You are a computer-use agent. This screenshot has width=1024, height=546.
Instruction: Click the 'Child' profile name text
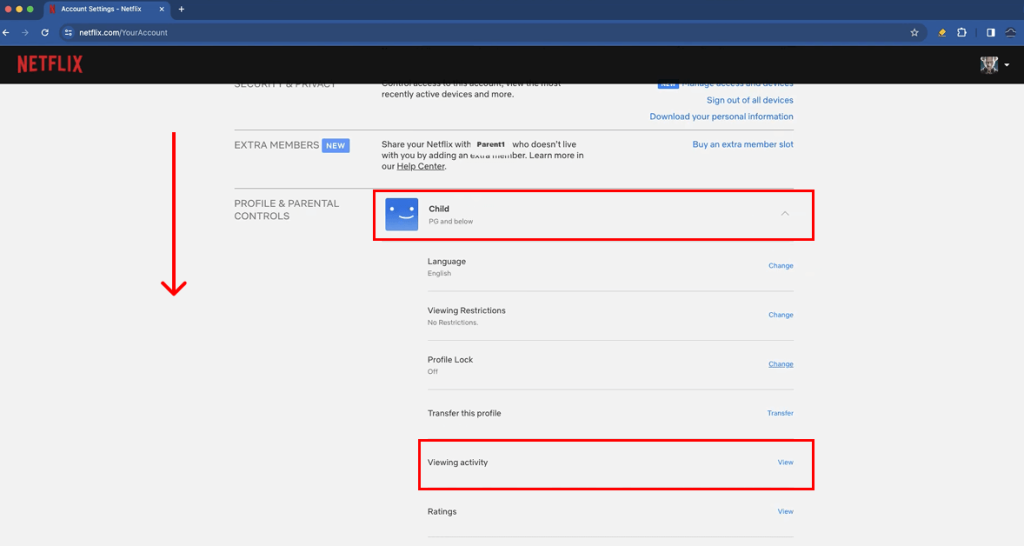[x=439, y=209]
